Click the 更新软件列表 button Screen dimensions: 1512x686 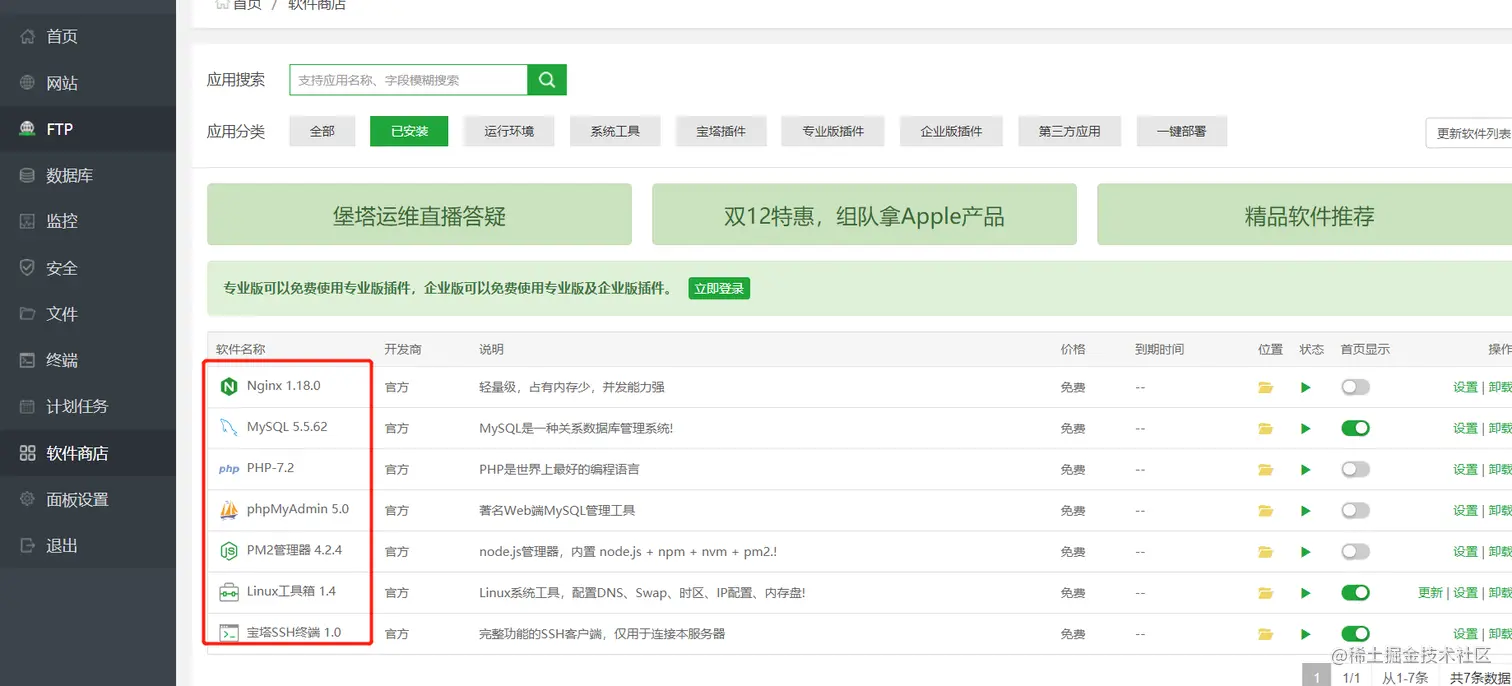tap(1470, 133)
